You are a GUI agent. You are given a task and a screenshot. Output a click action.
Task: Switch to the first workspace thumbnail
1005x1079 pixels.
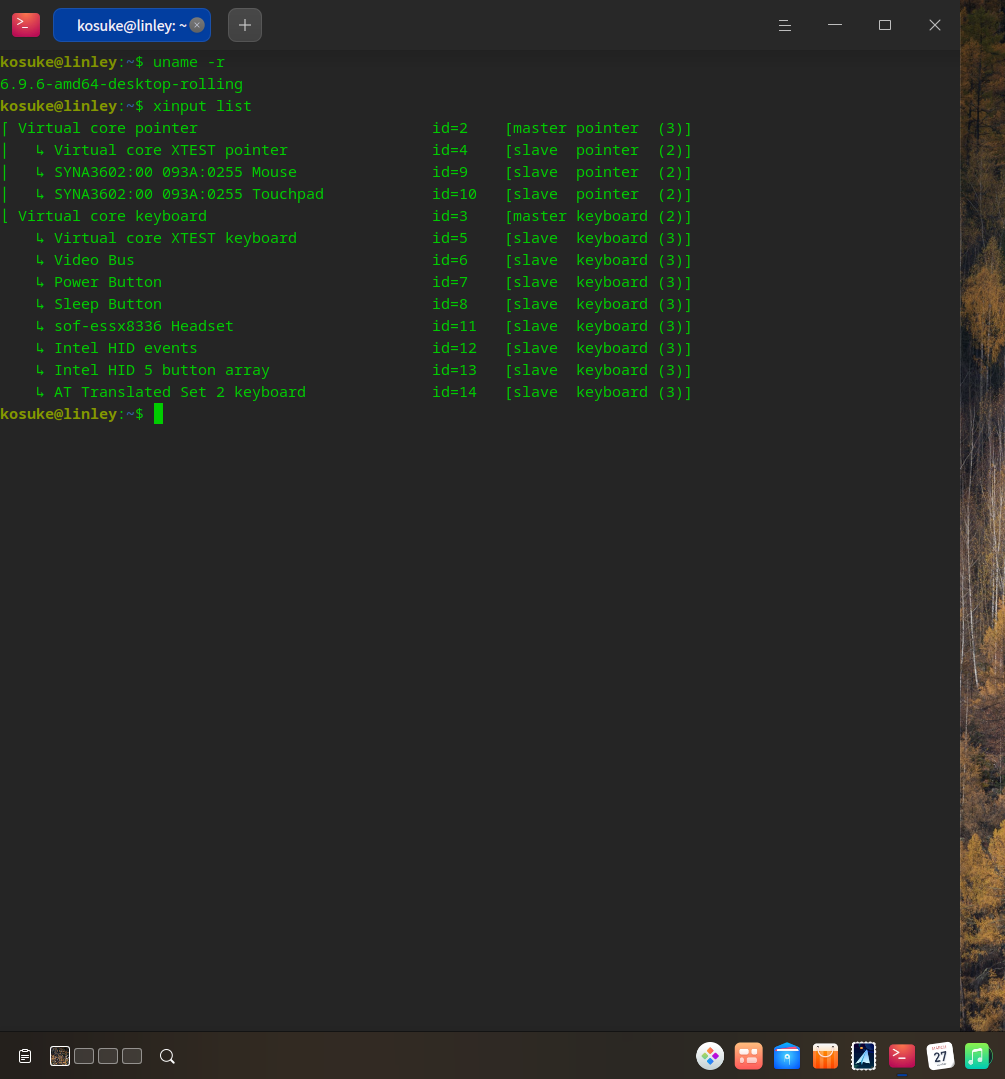60,1056
